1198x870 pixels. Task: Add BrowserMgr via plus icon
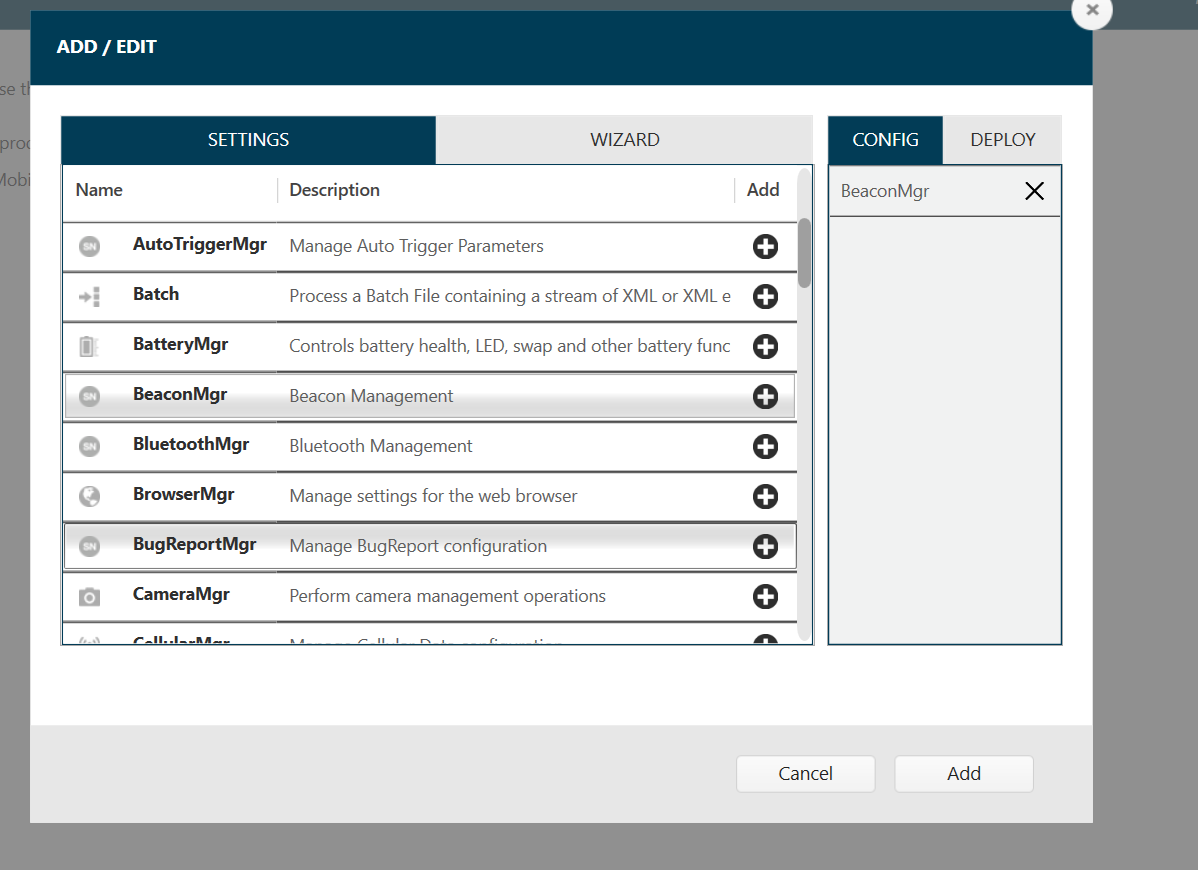pyautogui.click(x=765, y=496)
